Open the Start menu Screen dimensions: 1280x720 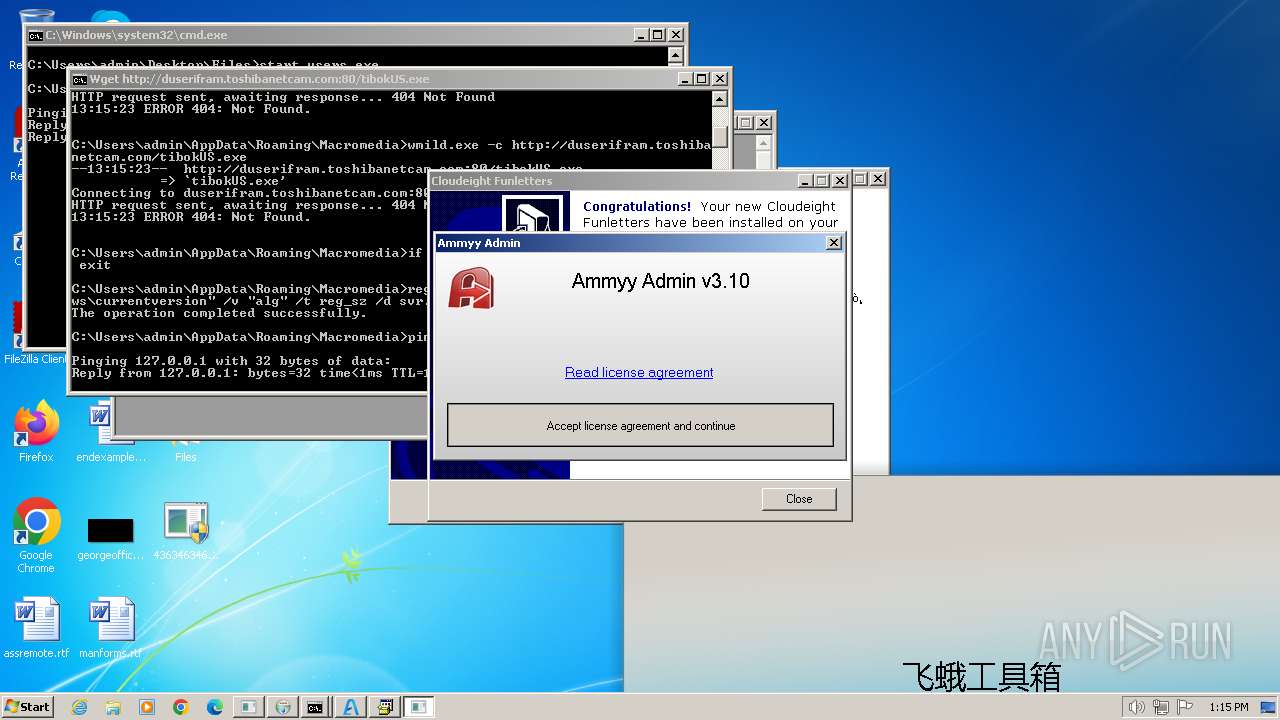coord(28,706)
